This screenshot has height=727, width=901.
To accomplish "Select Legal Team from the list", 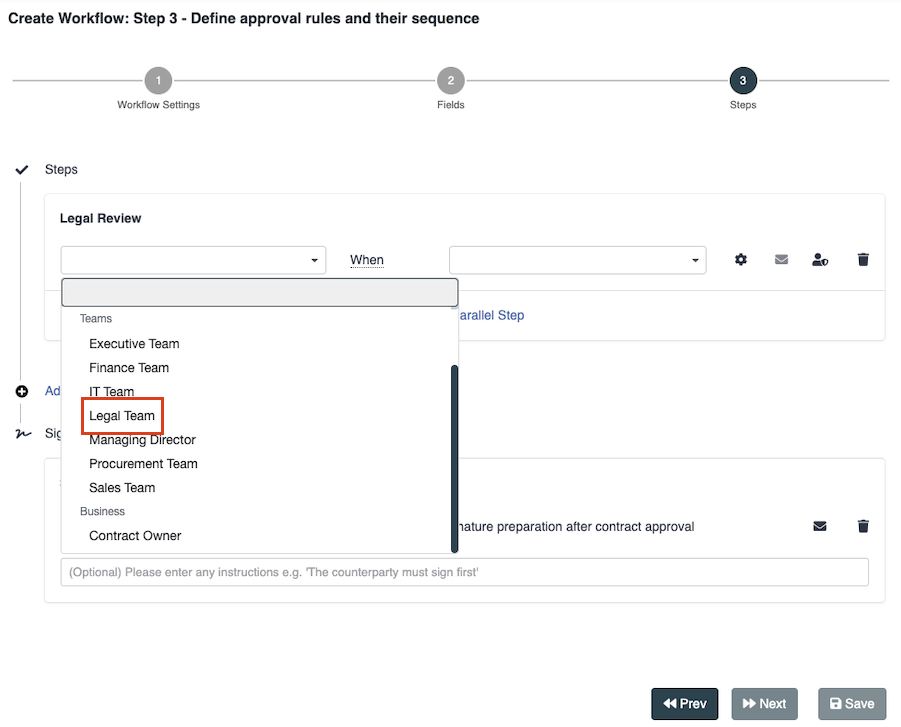I will (122, 416).
